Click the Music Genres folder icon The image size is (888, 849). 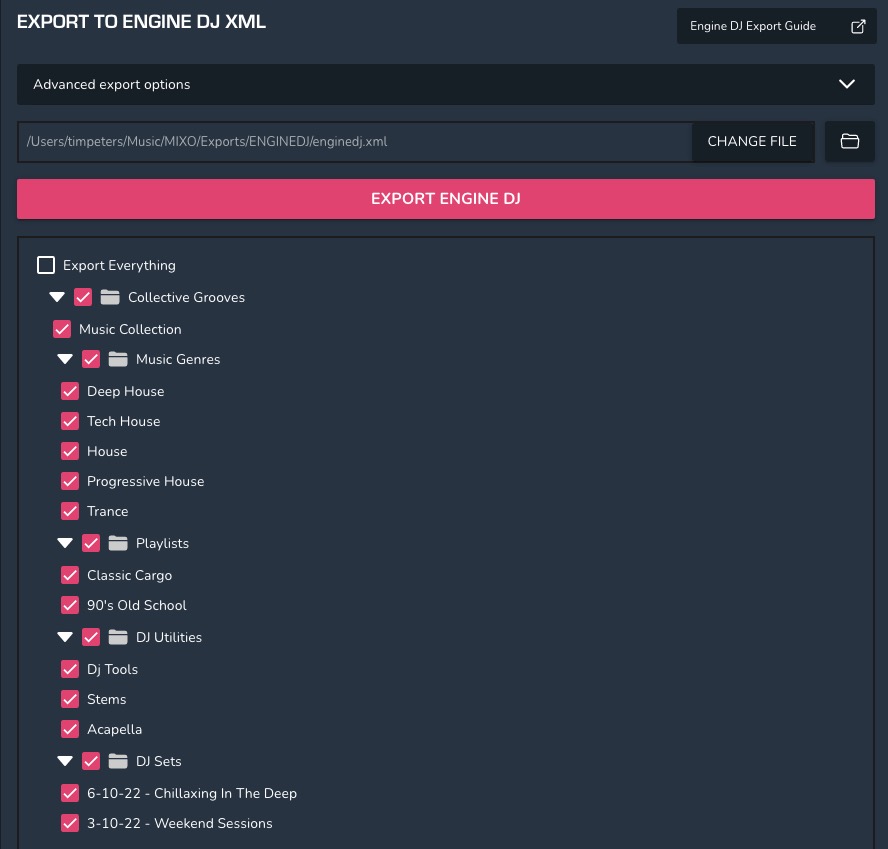coord(118,359)
